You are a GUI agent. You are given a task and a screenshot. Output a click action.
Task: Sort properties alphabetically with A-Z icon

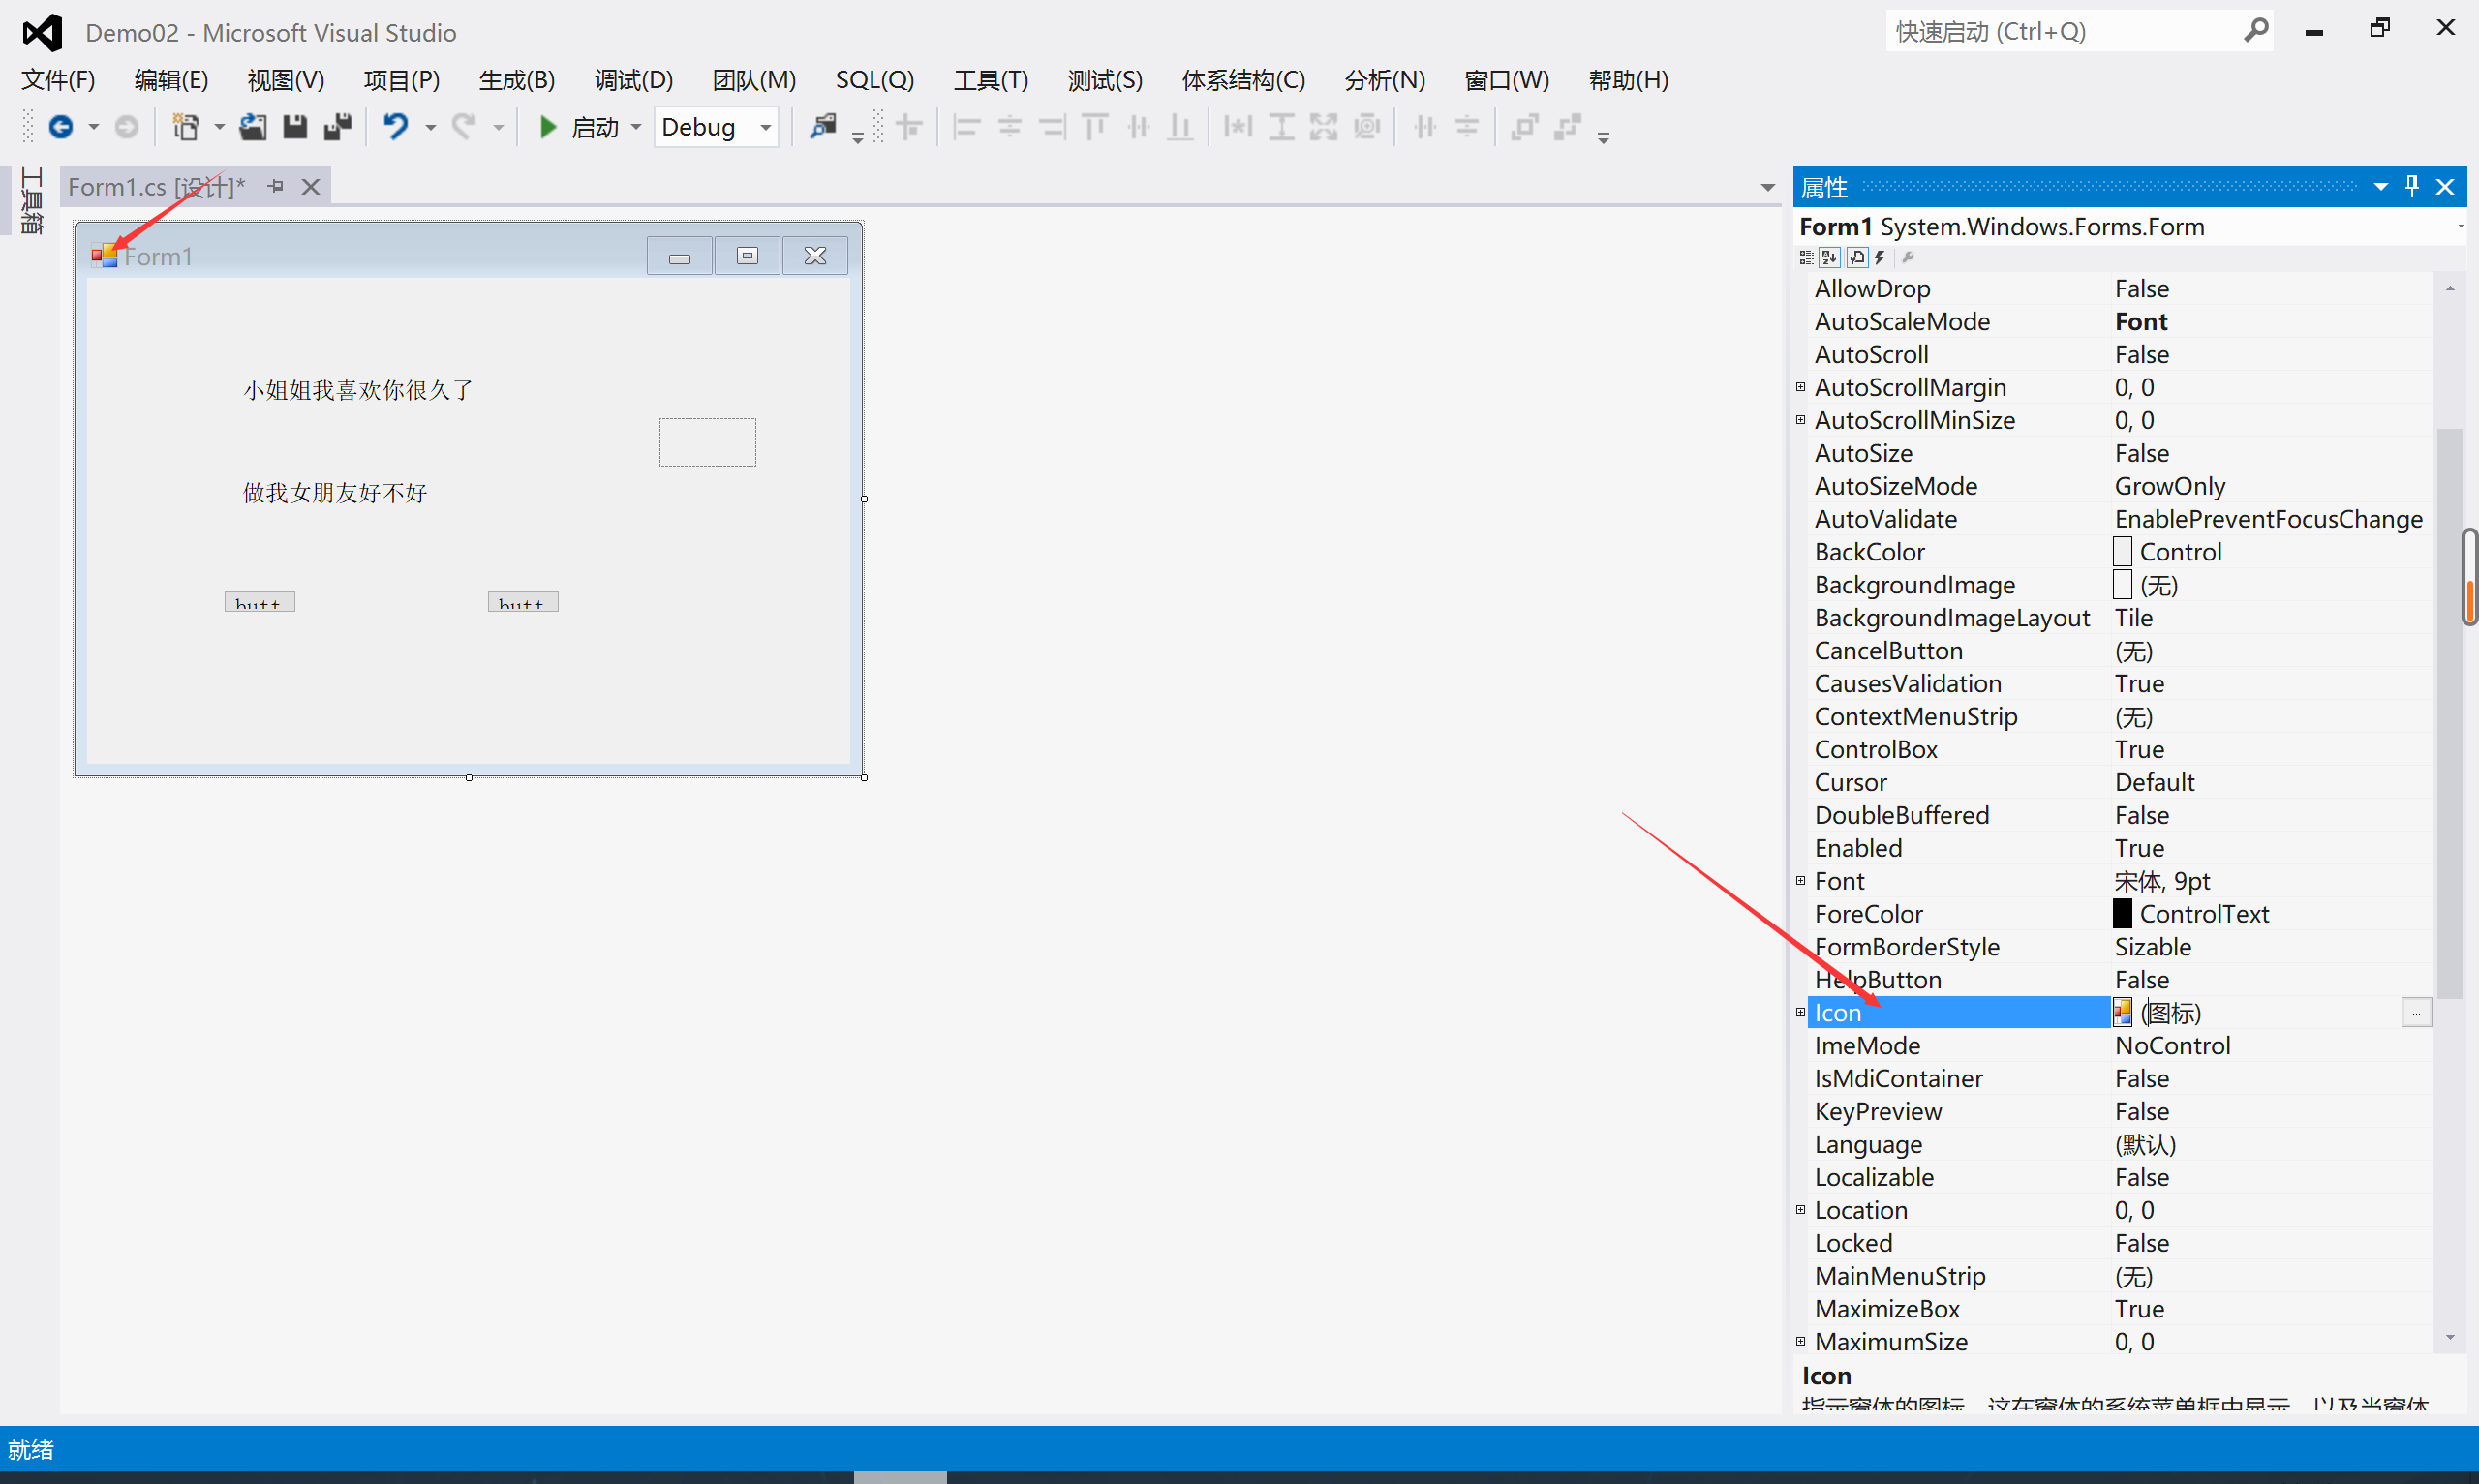[x=1830, y=258]
